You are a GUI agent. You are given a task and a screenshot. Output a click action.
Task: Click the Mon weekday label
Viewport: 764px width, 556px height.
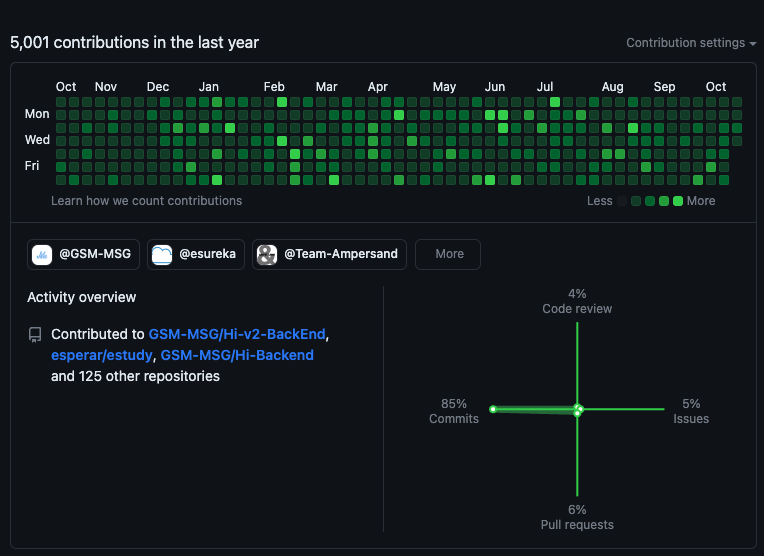coord(37,114)
